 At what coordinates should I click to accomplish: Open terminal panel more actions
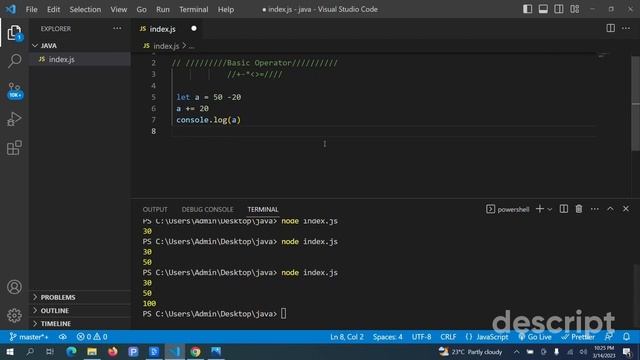click(x=595, y=209)
